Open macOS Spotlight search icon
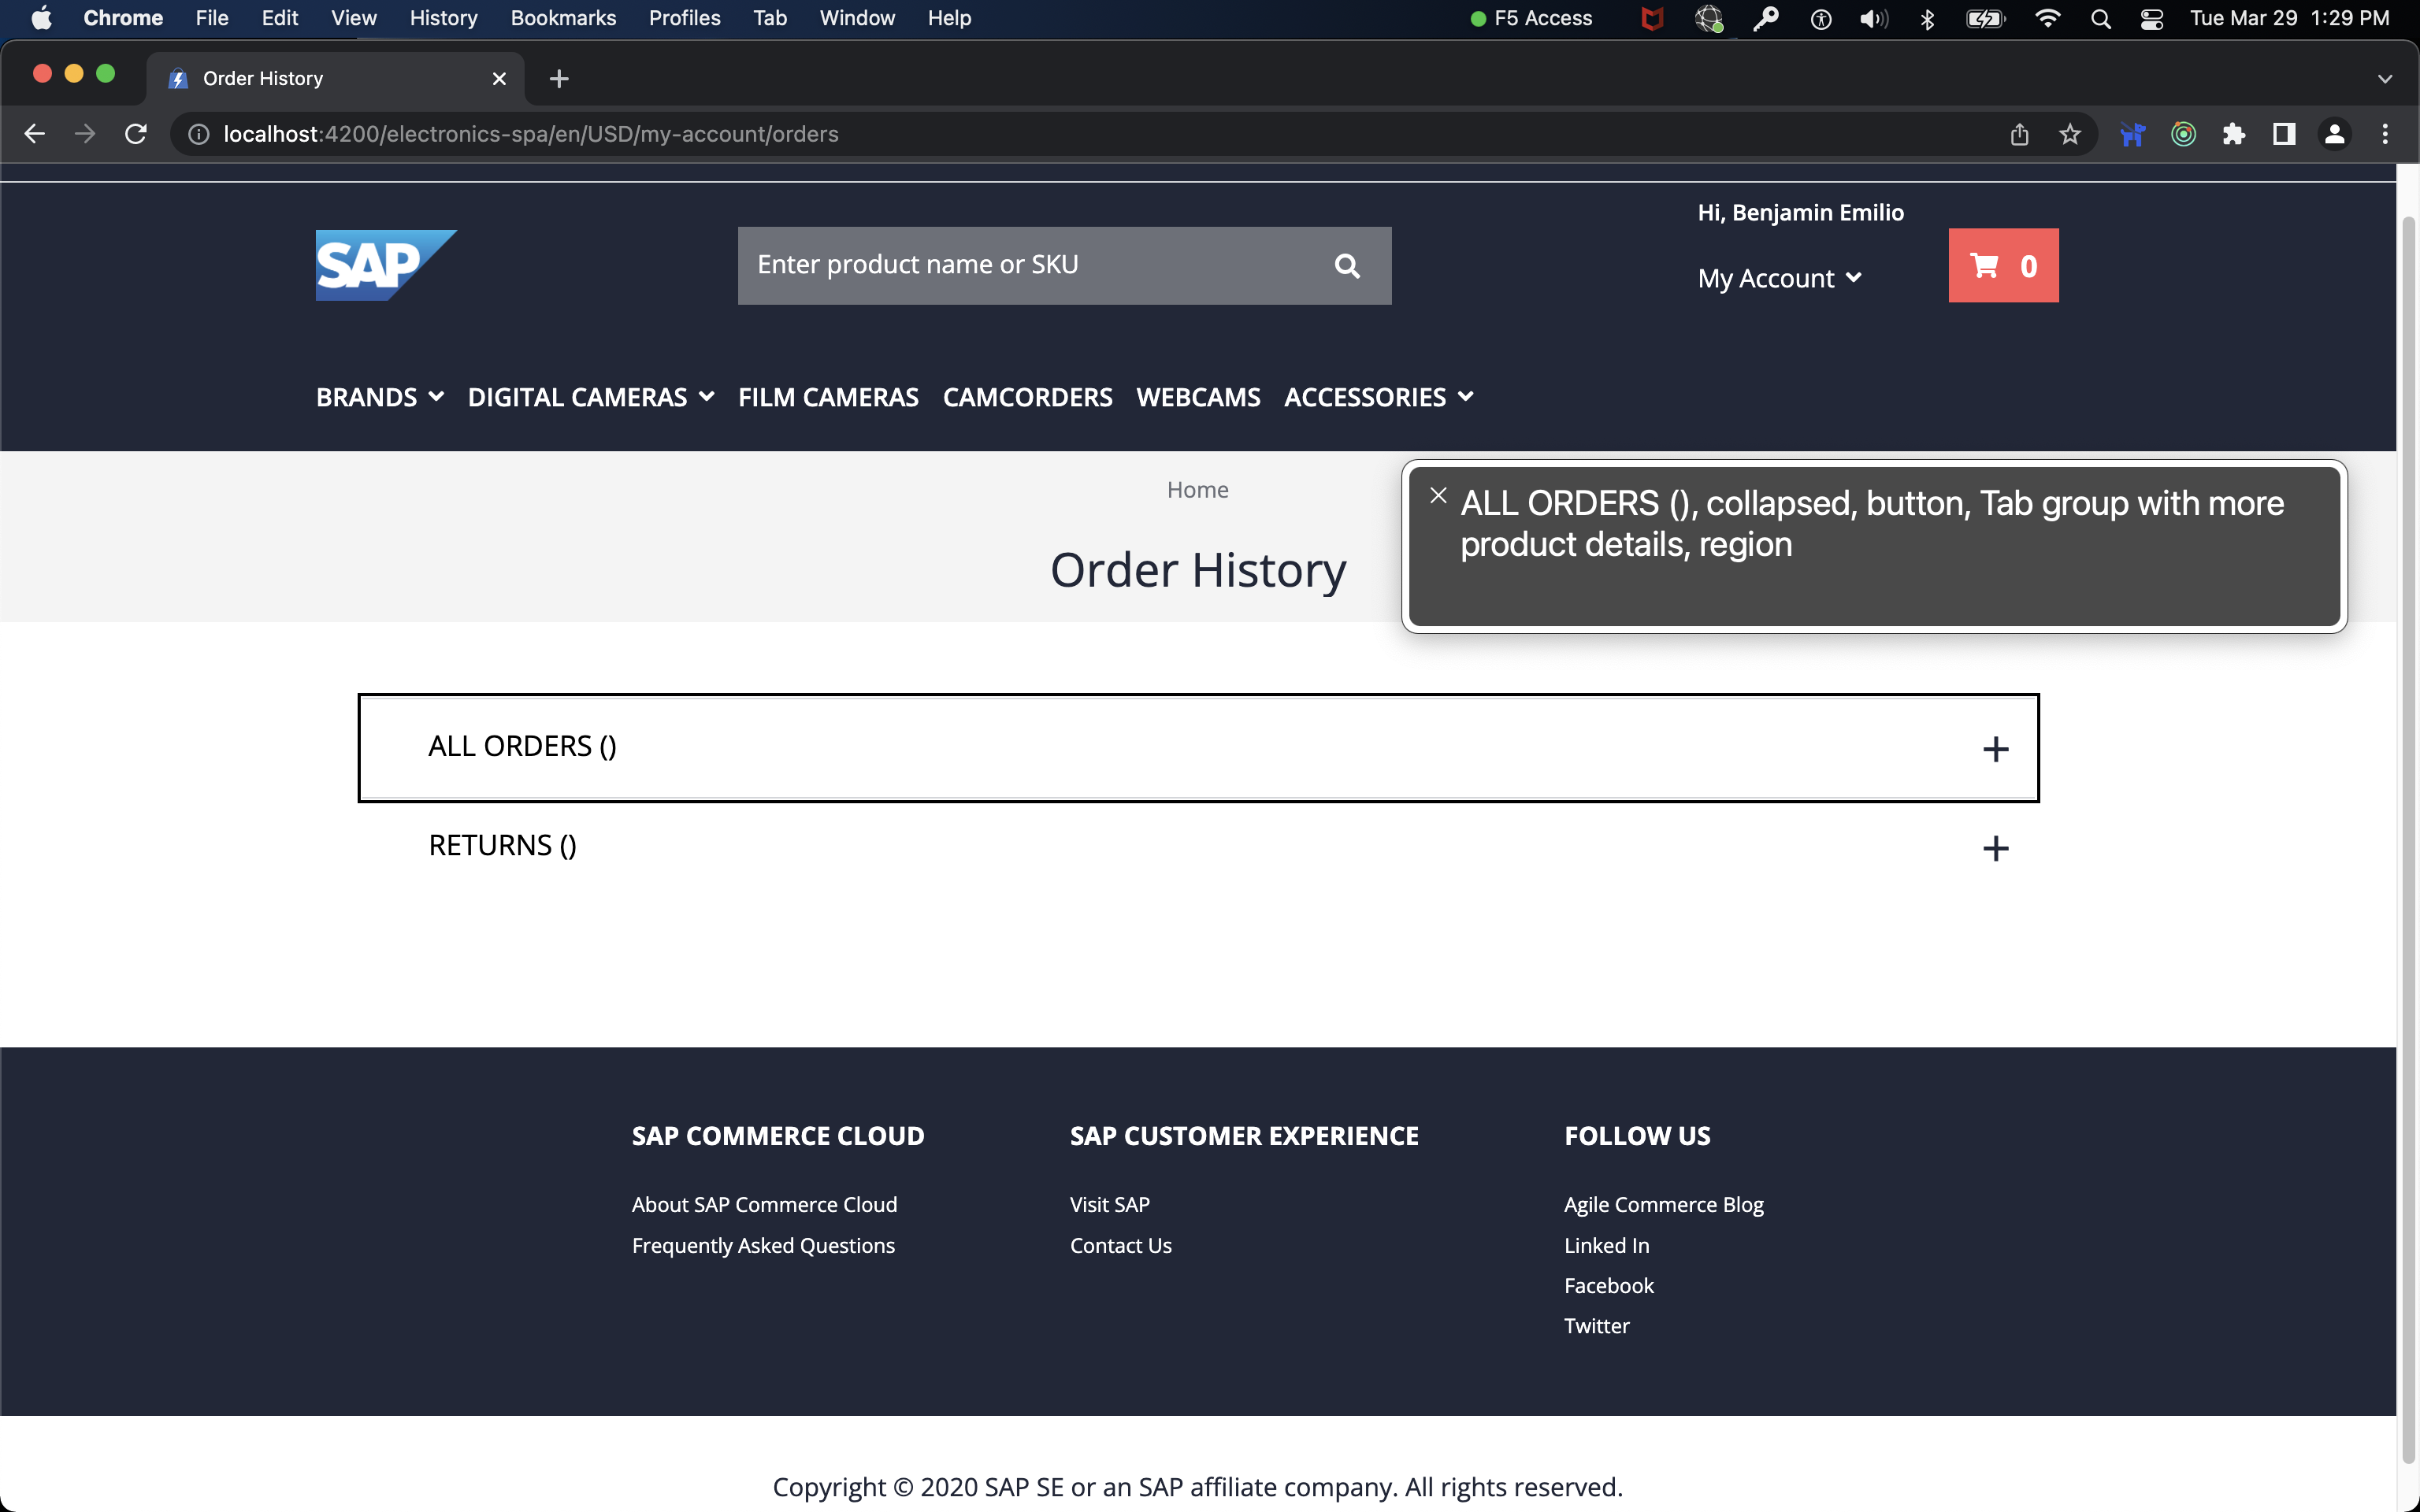The height and width of the screenshot is (1512, 2420). coord(2100,18)
